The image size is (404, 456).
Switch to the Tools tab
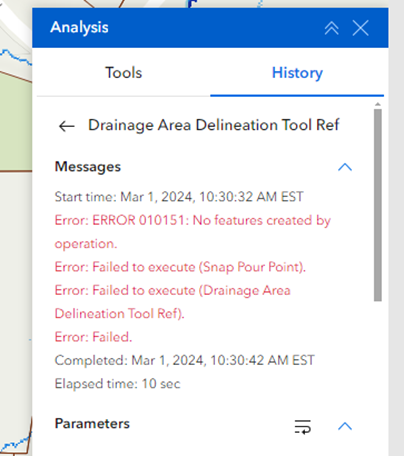coord(123,73)
